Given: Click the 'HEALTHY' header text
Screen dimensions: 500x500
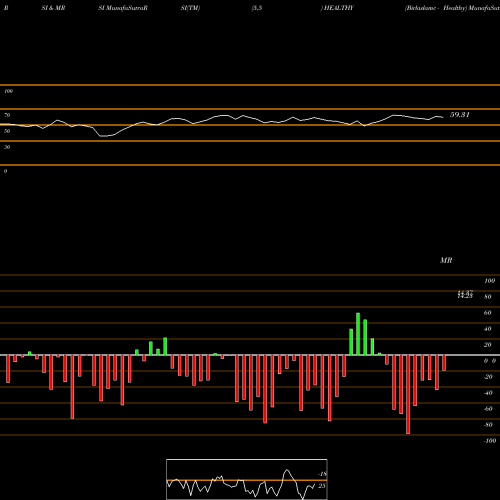Looking at the screenshot, I should [x=338, y=8].
